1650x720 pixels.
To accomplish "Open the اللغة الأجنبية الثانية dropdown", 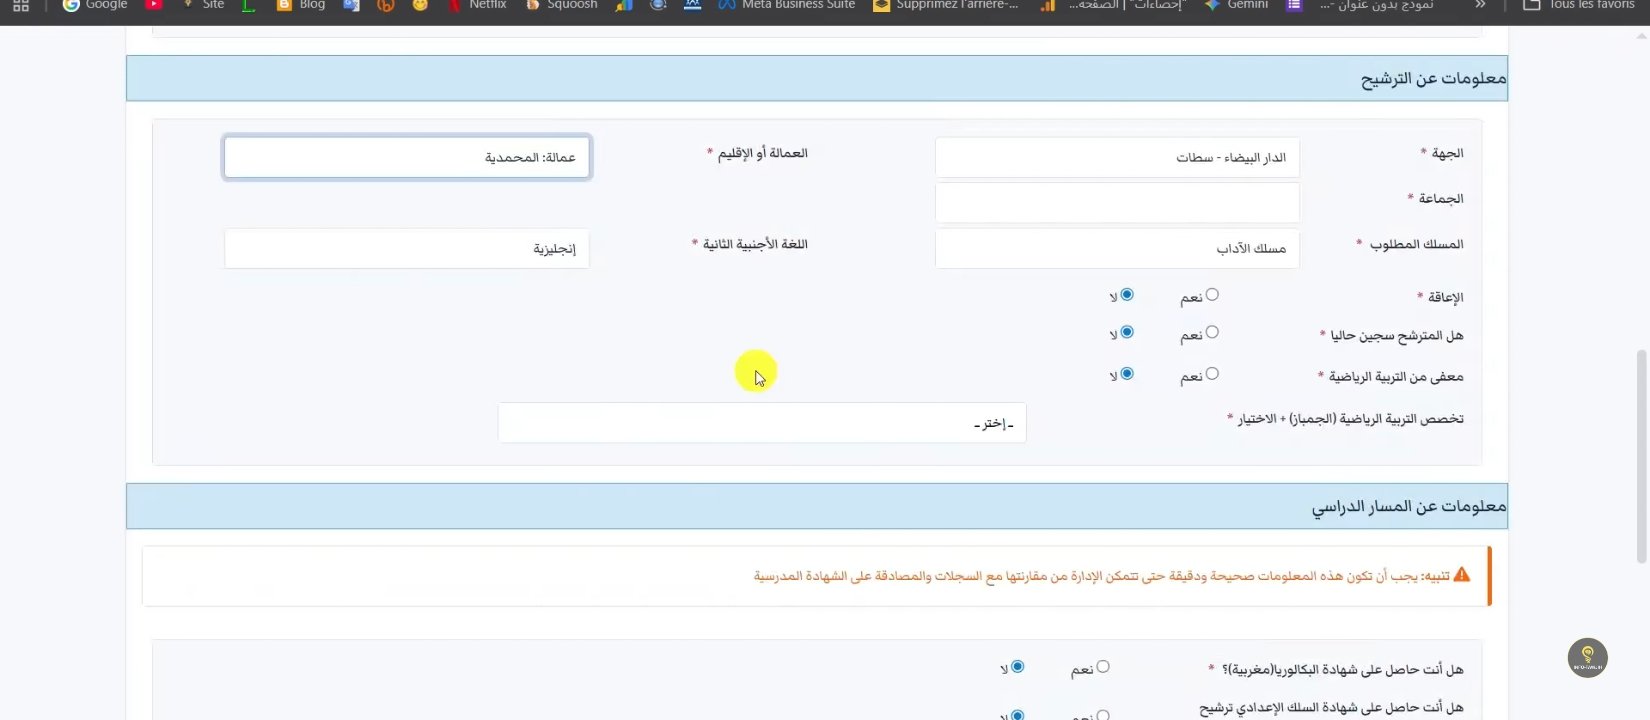I will pyautogui.click(x=407, y=249).
